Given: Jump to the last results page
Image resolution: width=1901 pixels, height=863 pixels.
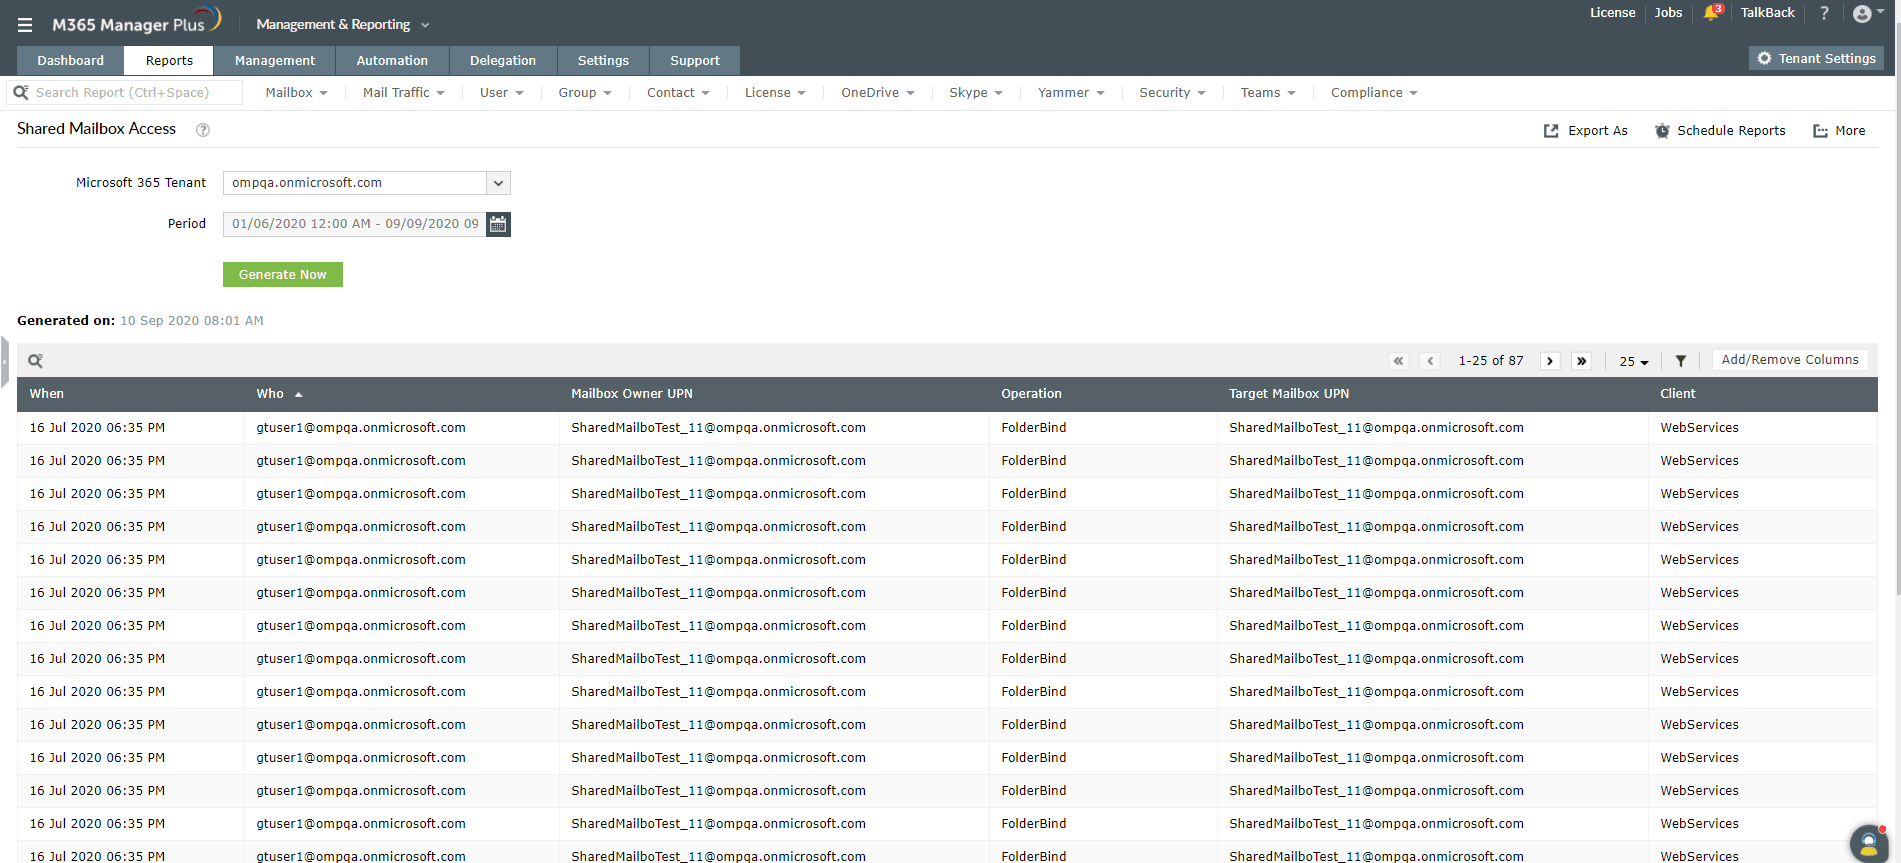Looking at the screenshot, I should (1581, 361).
